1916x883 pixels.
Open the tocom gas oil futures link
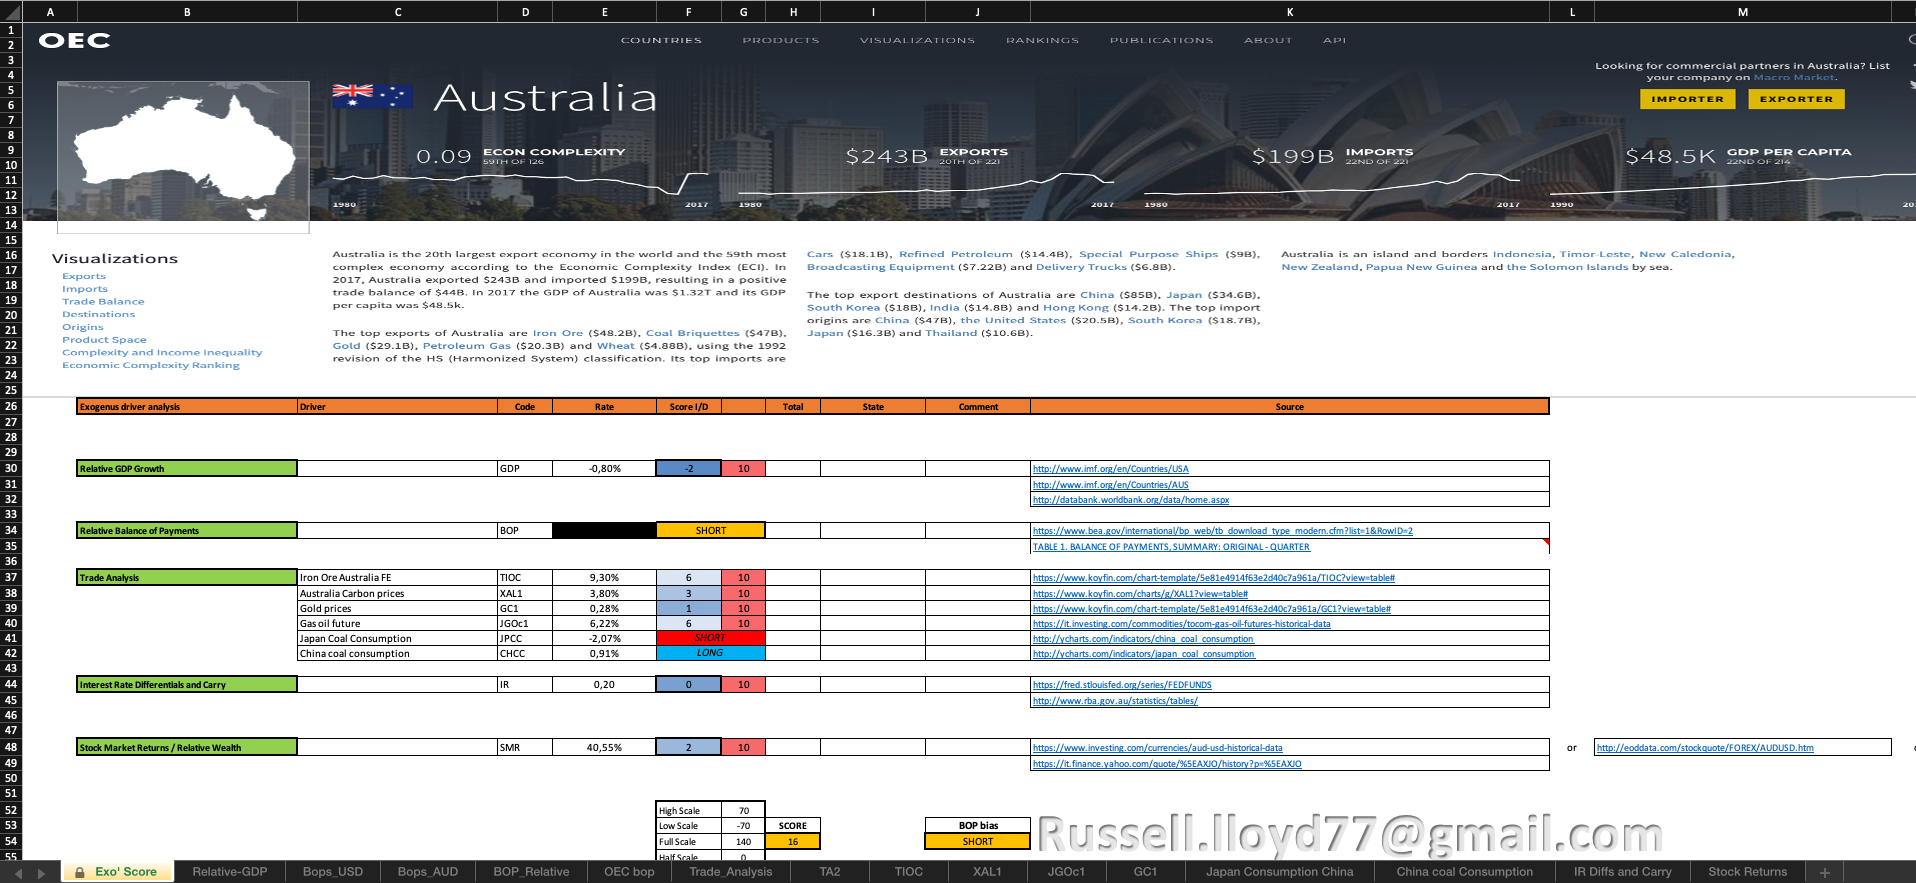[1181, 624]
